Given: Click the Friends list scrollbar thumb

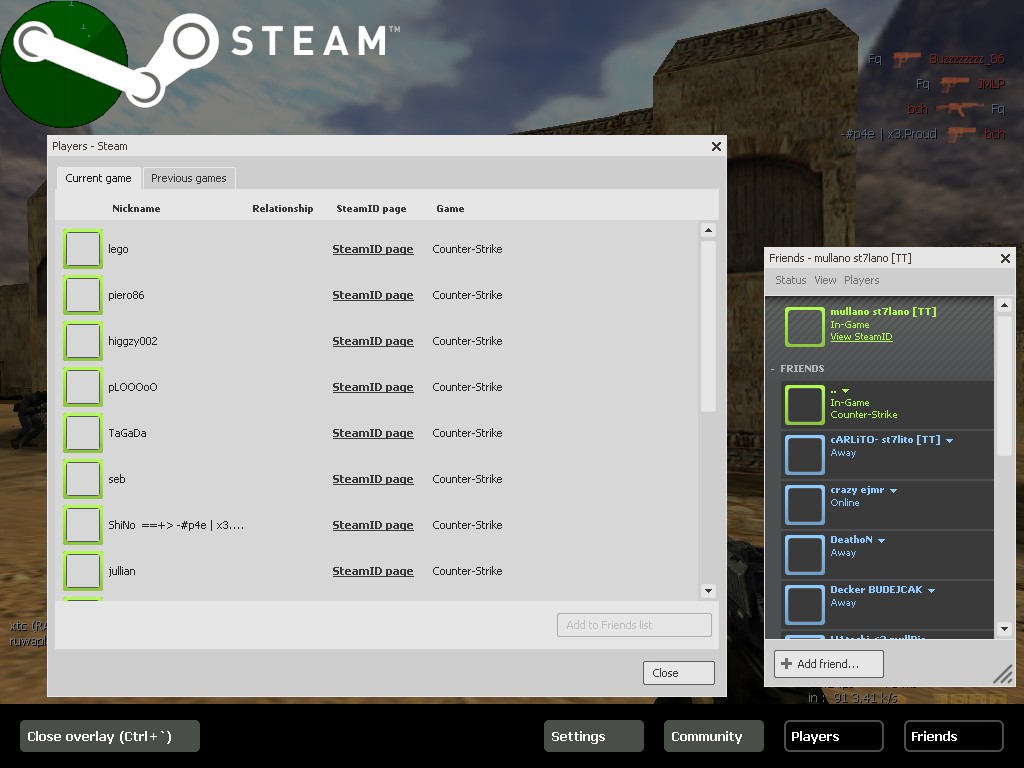Looking at the screenshot, I should click(1004, 386).
